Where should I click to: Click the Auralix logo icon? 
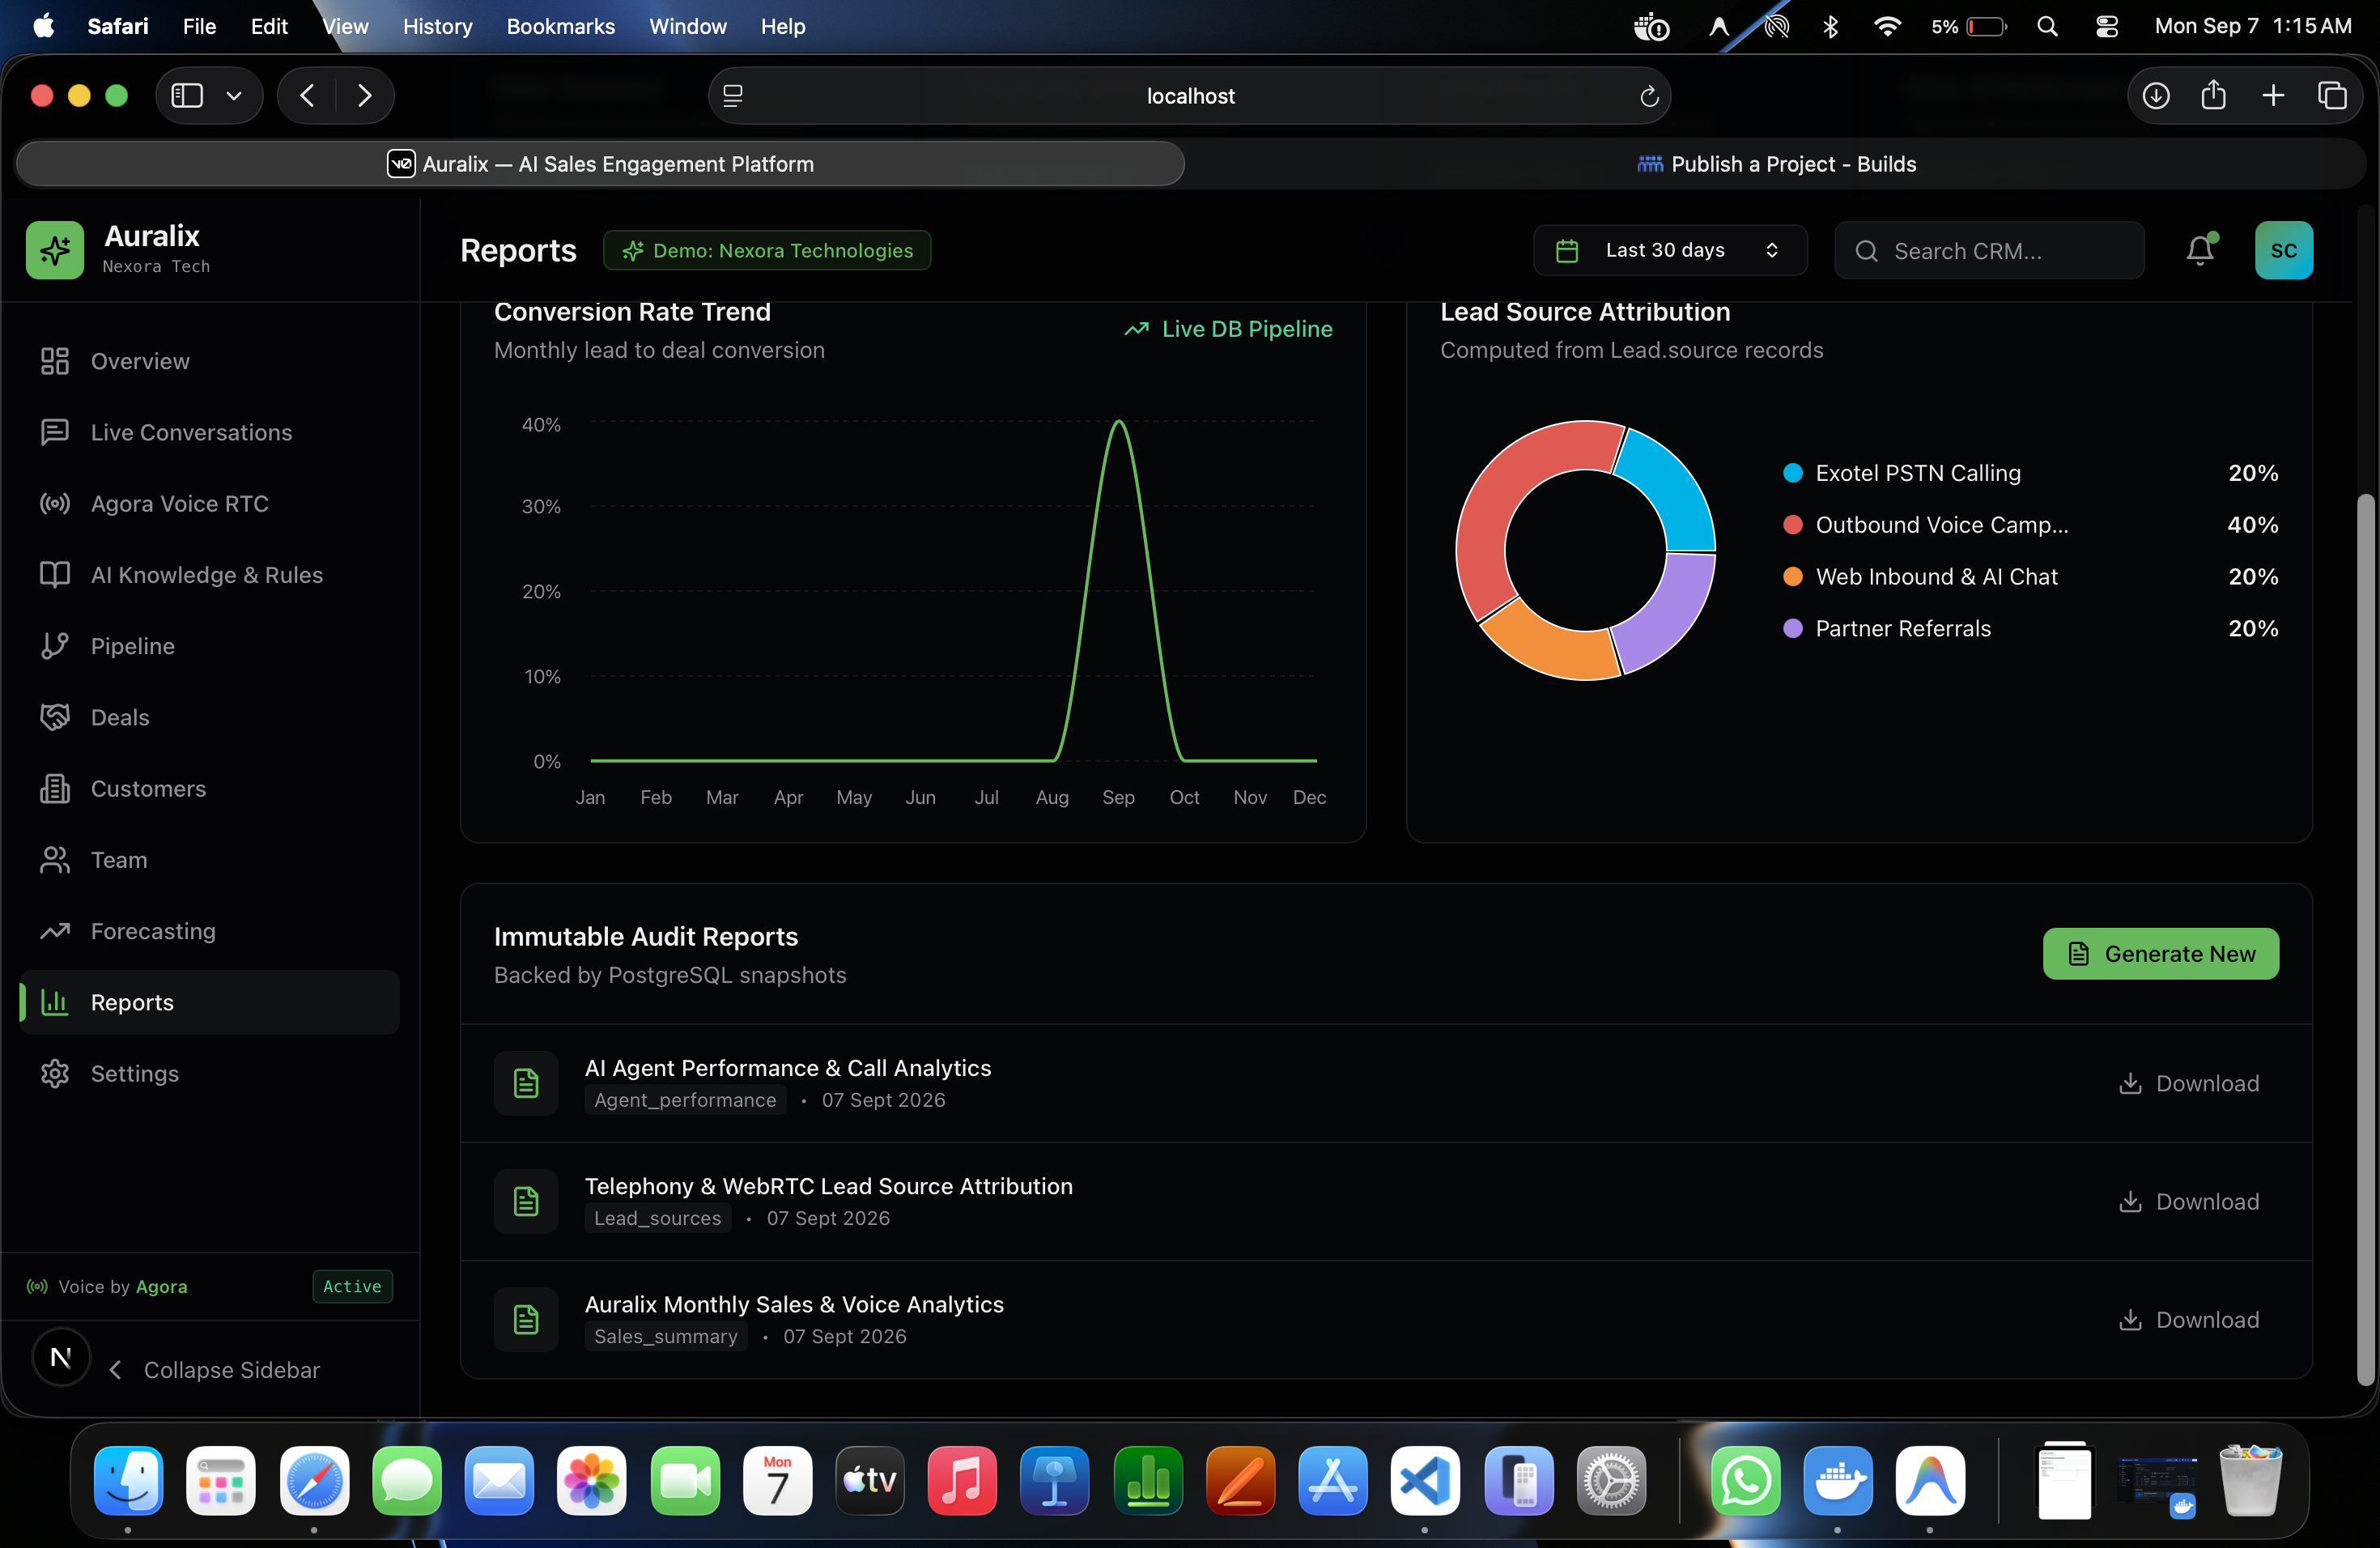55,250
